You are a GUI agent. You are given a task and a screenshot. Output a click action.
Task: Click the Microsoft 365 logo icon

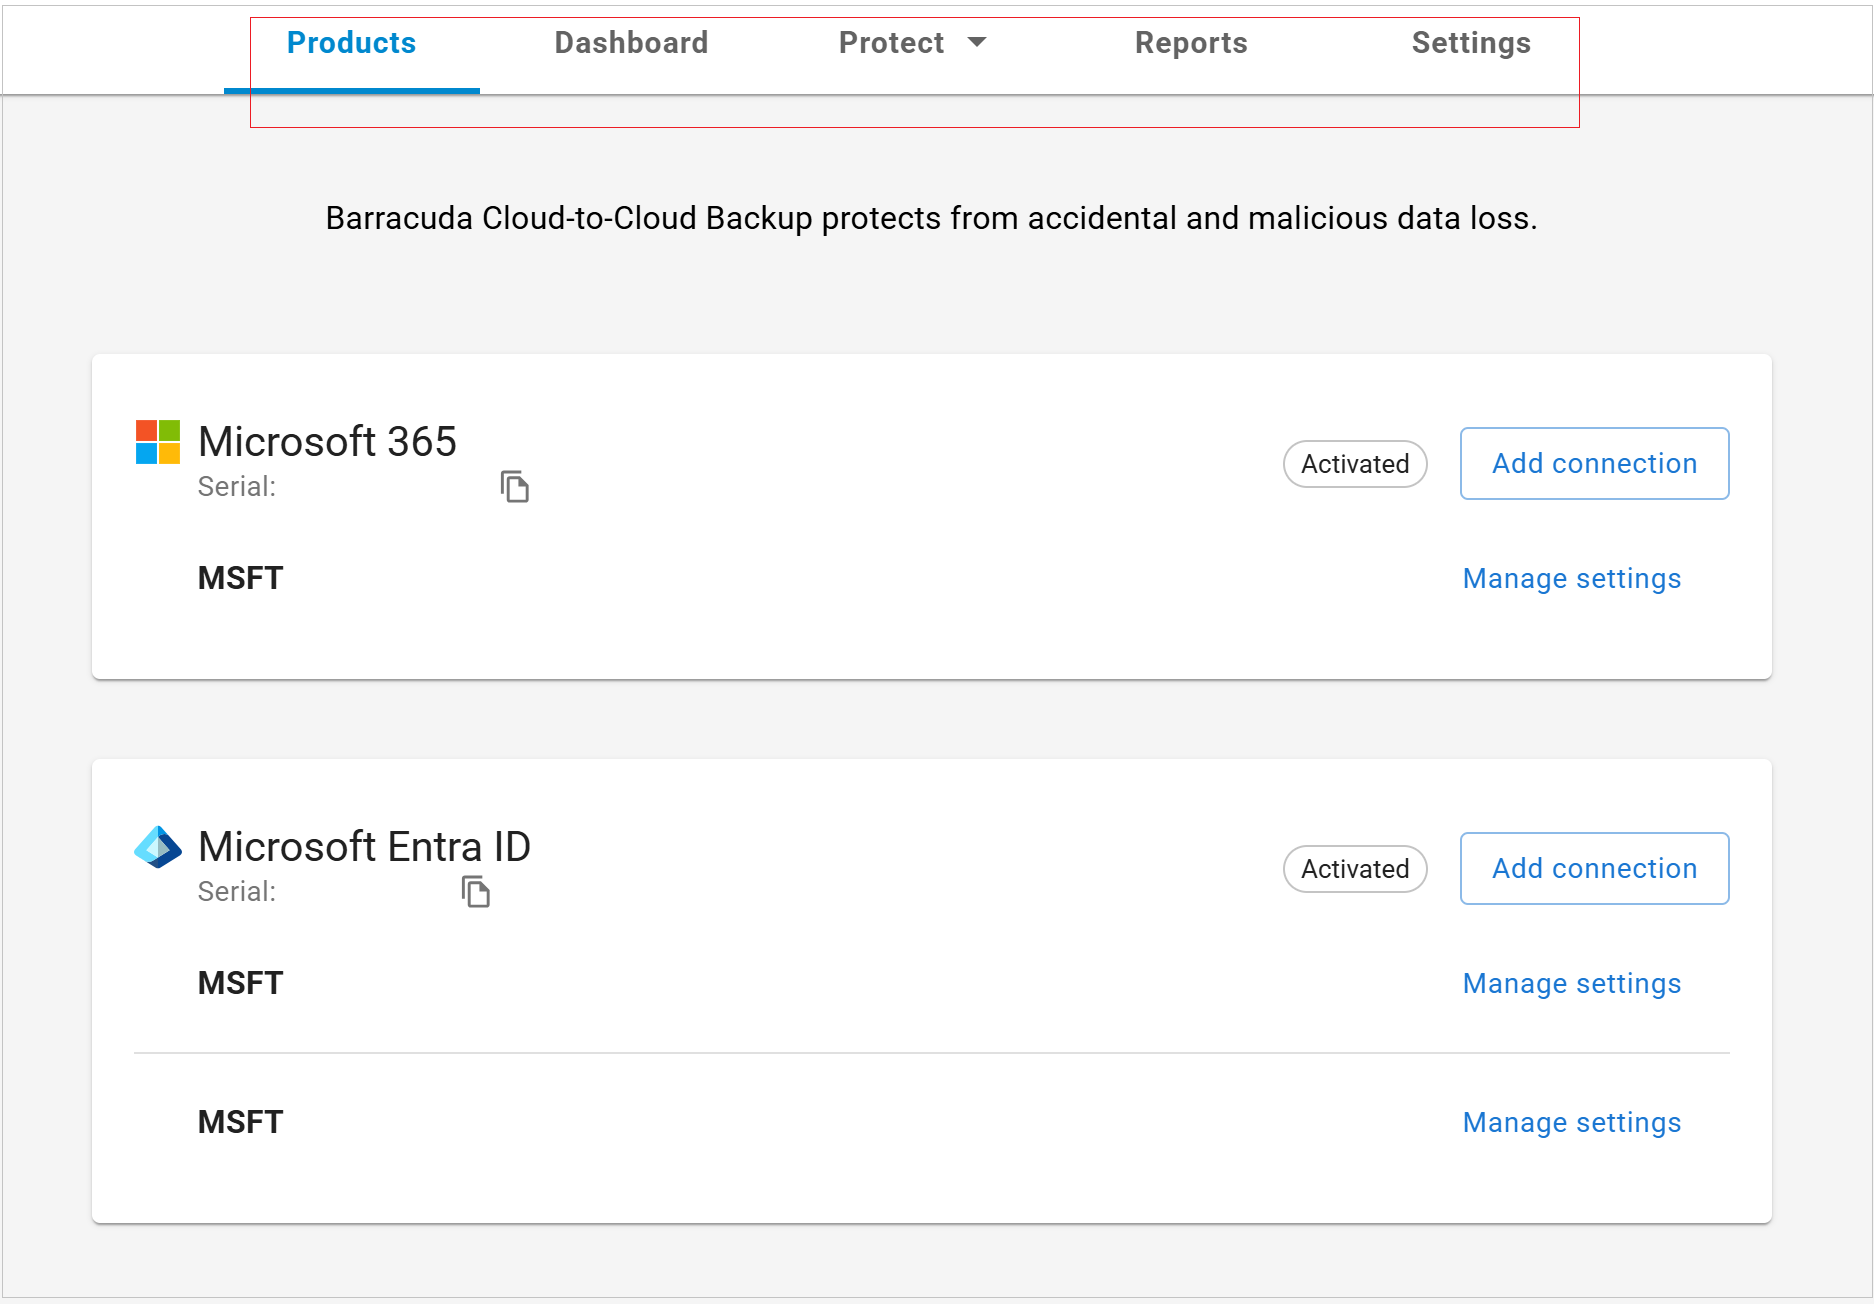click(x=158, y=442)
